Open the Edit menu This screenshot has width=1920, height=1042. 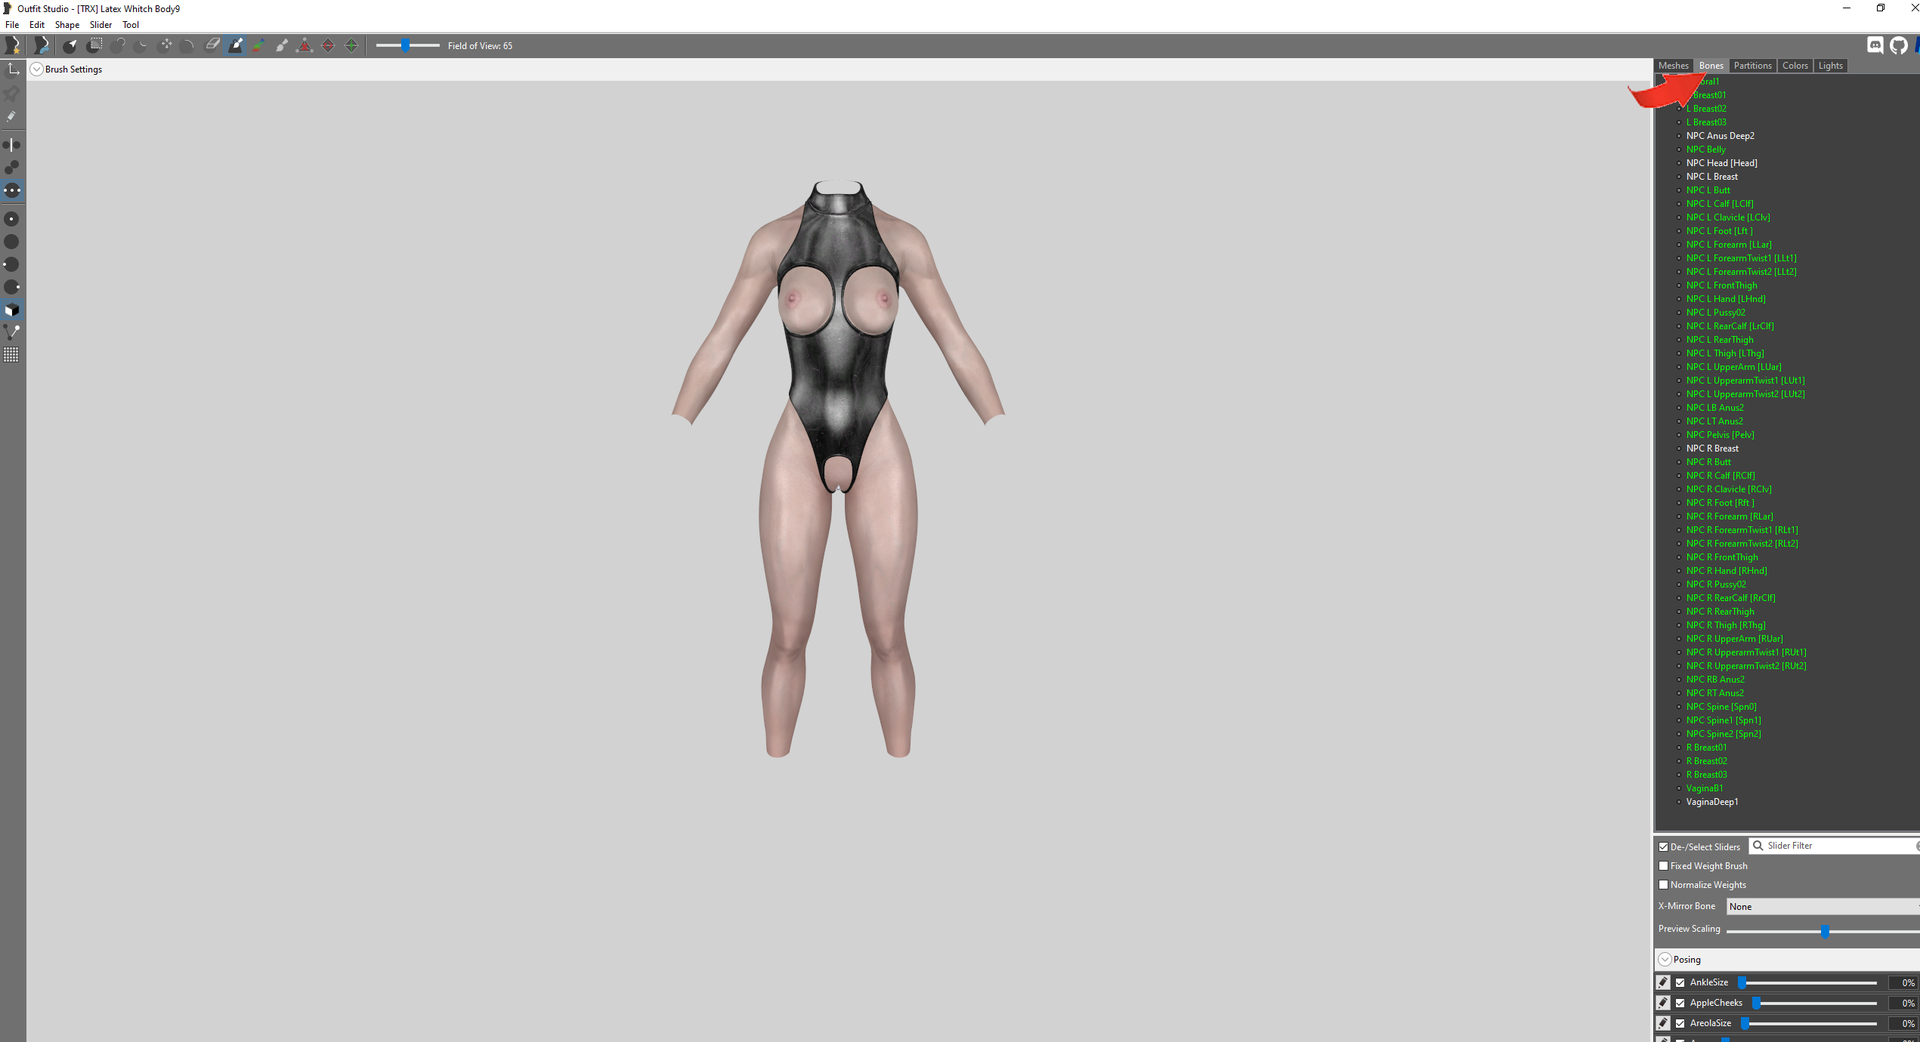point(37,25)
